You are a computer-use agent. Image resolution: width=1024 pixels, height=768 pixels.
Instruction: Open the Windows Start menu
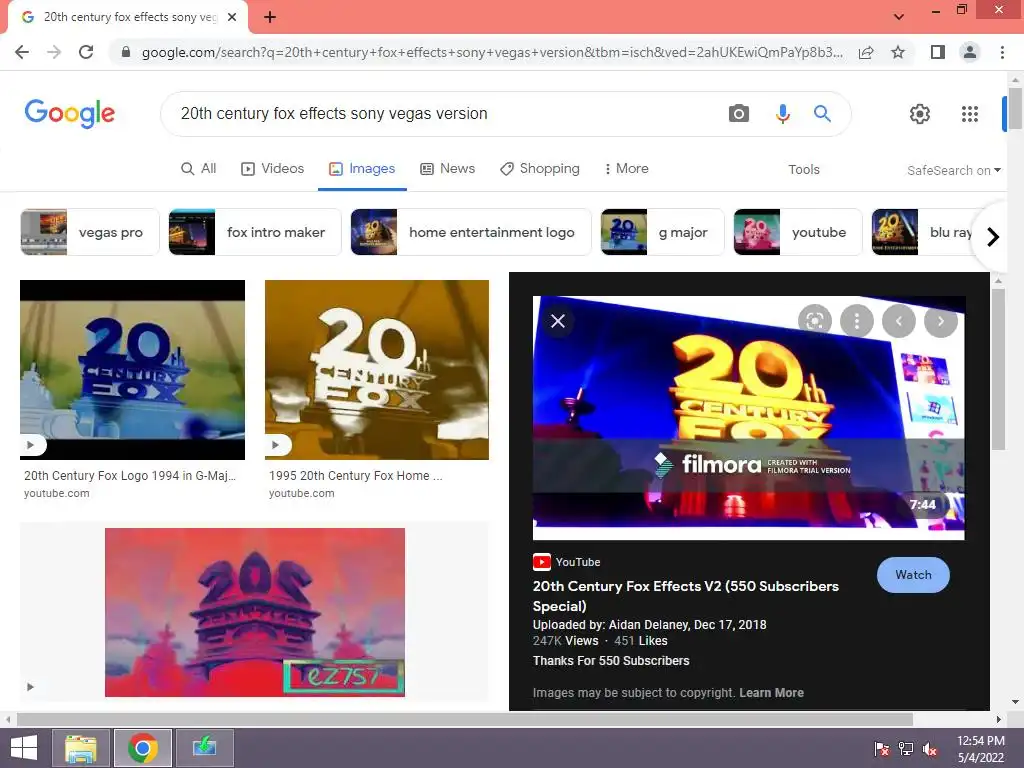click(24, 748)
